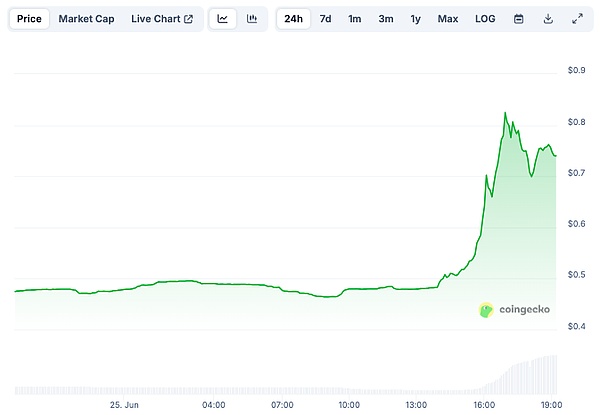
Task: Switch to candlestick chart view
Action: click(251, 19)
